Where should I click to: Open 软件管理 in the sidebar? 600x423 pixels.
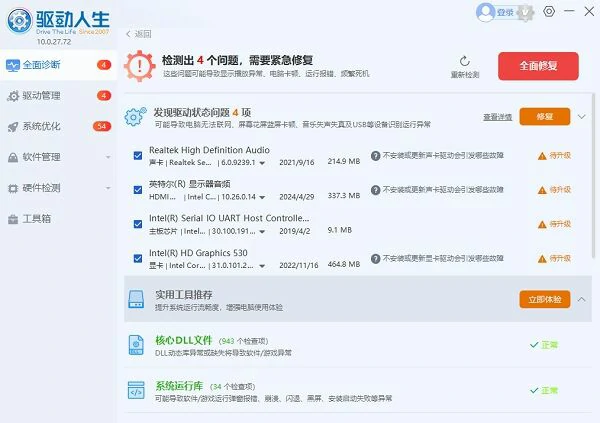coord(58,157)
